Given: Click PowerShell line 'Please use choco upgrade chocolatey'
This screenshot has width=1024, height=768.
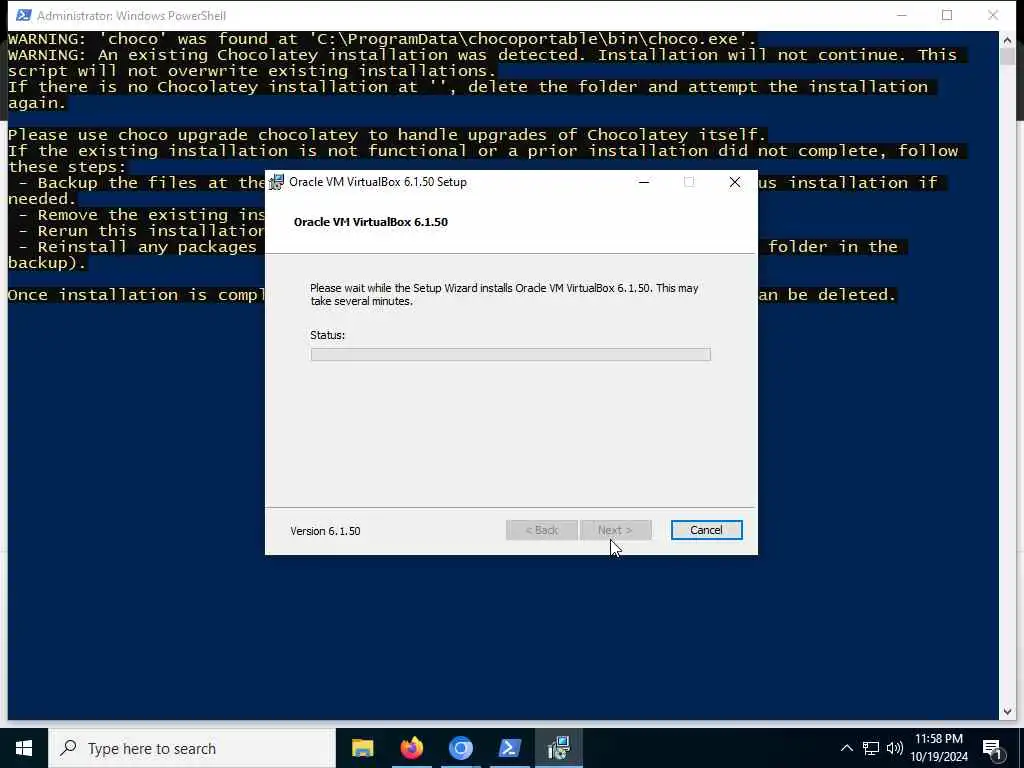Looking at the screenshot, I should pyautogui.click(x=387, y=135).
